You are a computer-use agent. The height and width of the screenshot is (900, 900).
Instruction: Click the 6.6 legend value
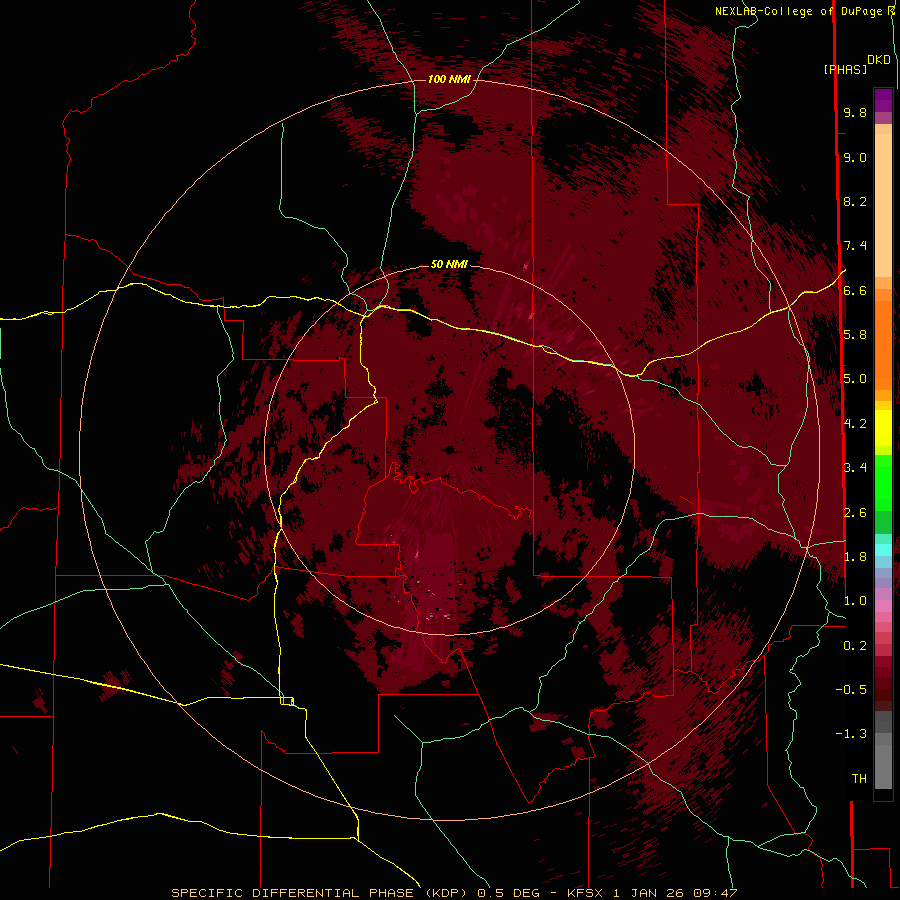click(x=855, y=290)
